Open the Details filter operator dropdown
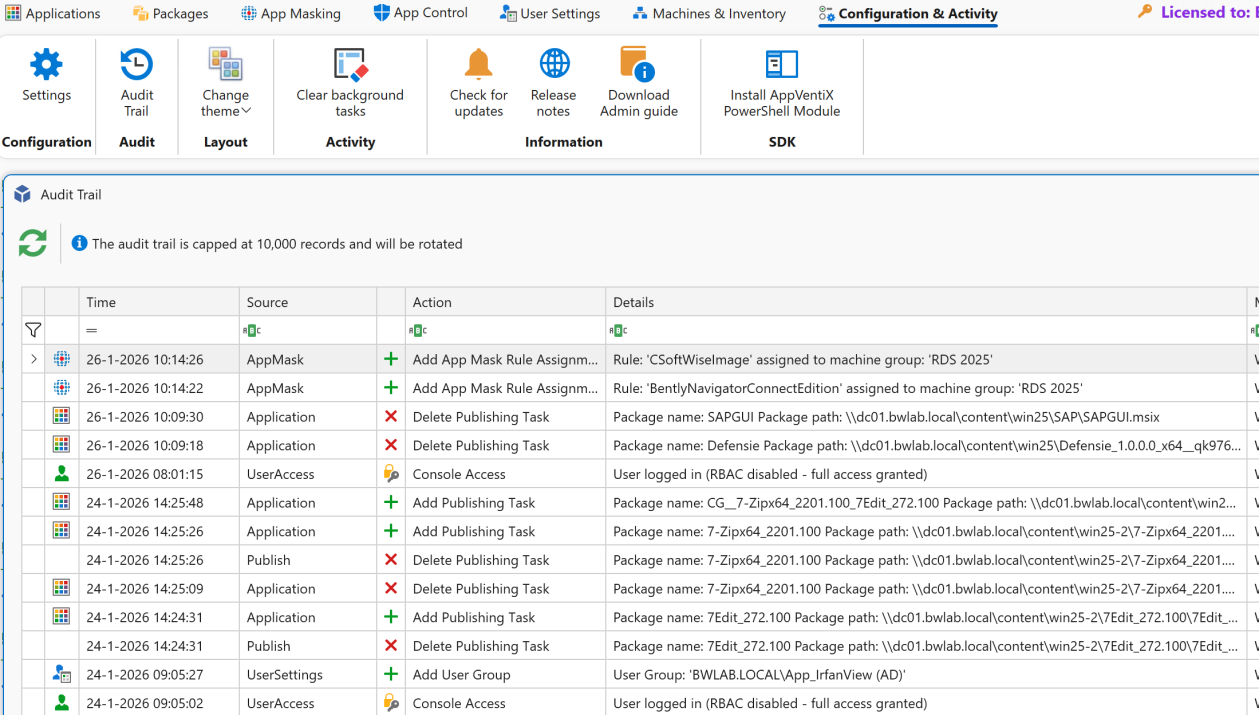 pos(618,330)
